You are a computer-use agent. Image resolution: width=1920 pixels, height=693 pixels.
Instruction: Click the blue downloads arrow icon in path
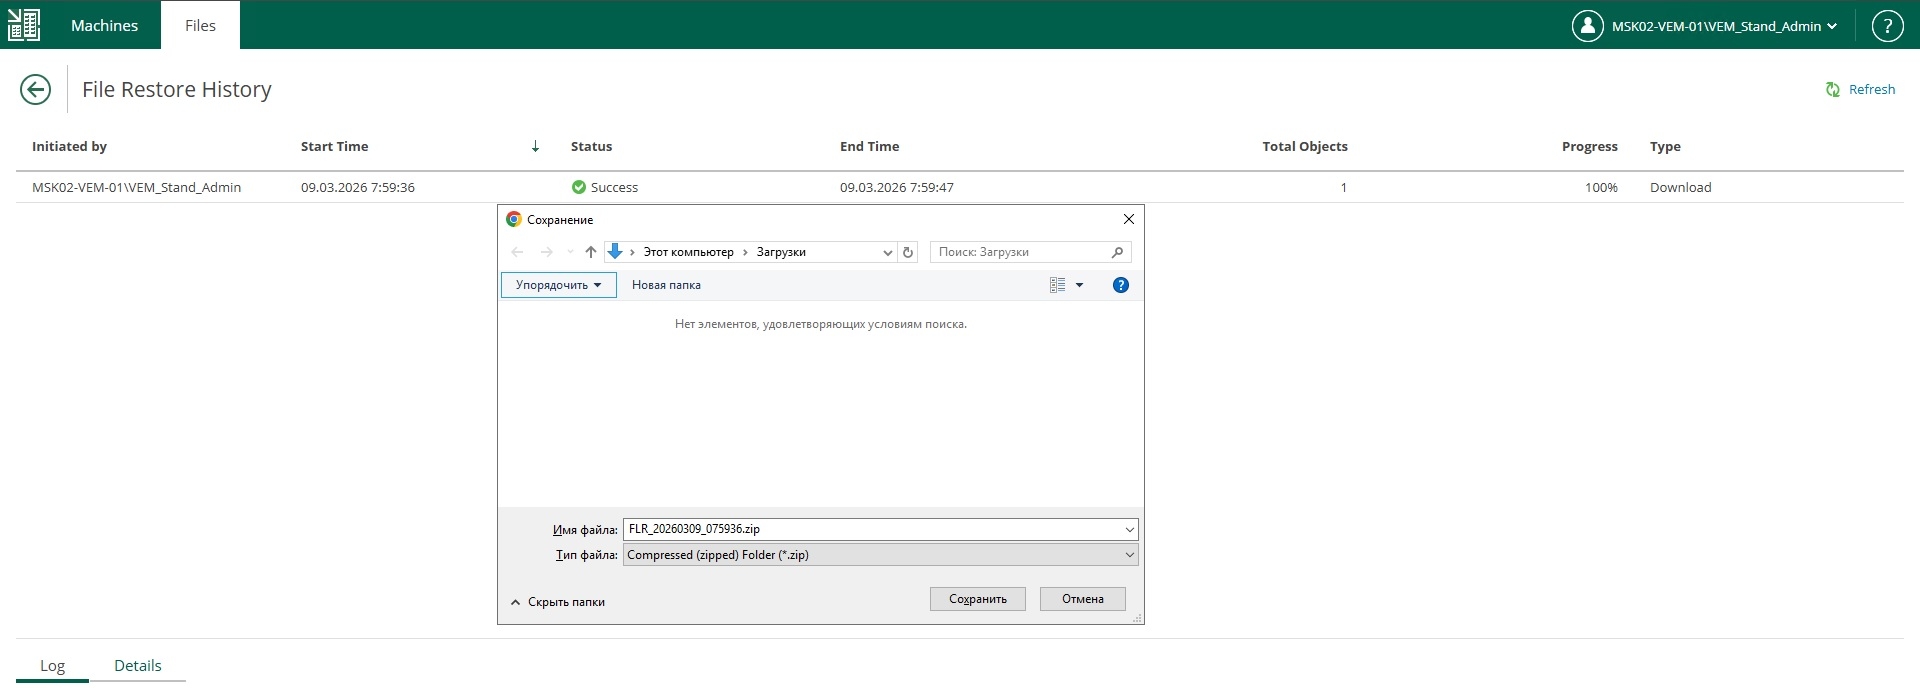615,251
